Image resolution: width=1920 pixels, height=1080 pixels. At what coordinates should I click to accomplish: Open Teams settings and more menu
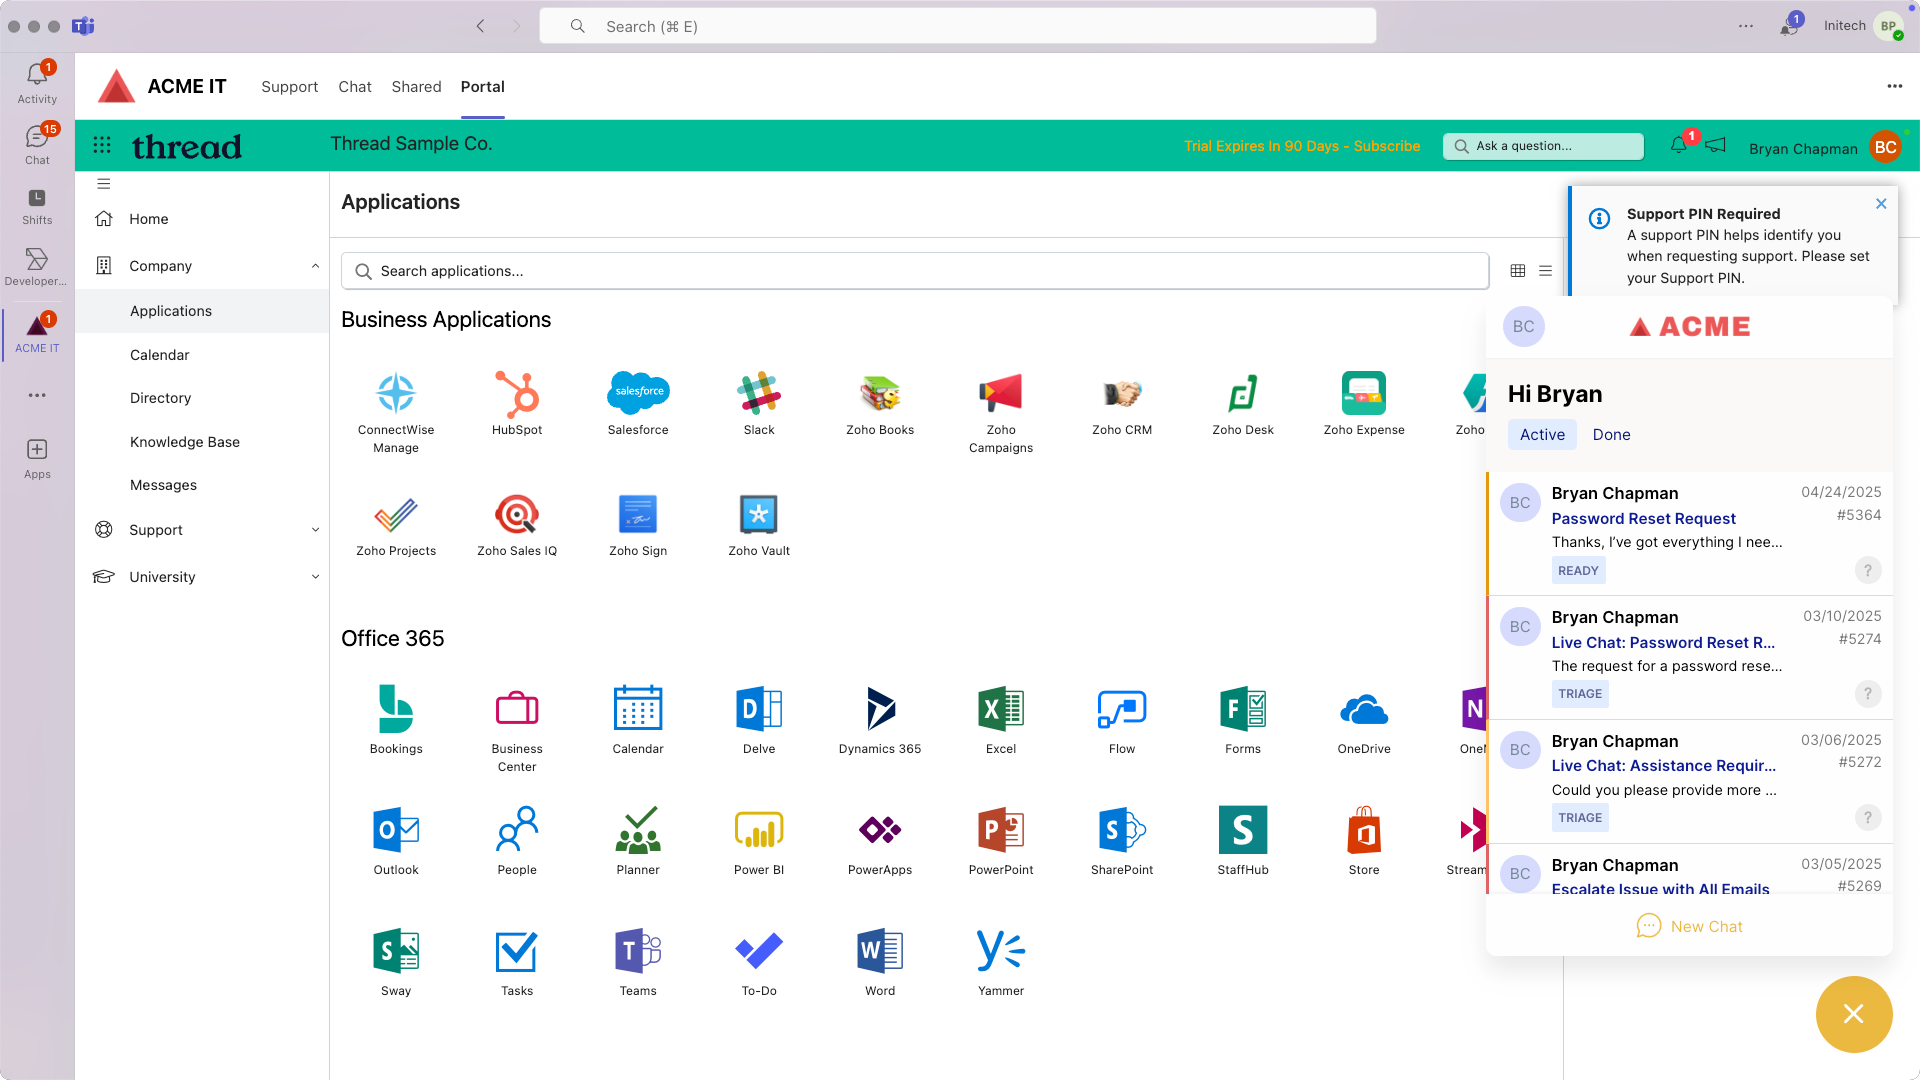pyautogui.click(x=1746, y=27)
